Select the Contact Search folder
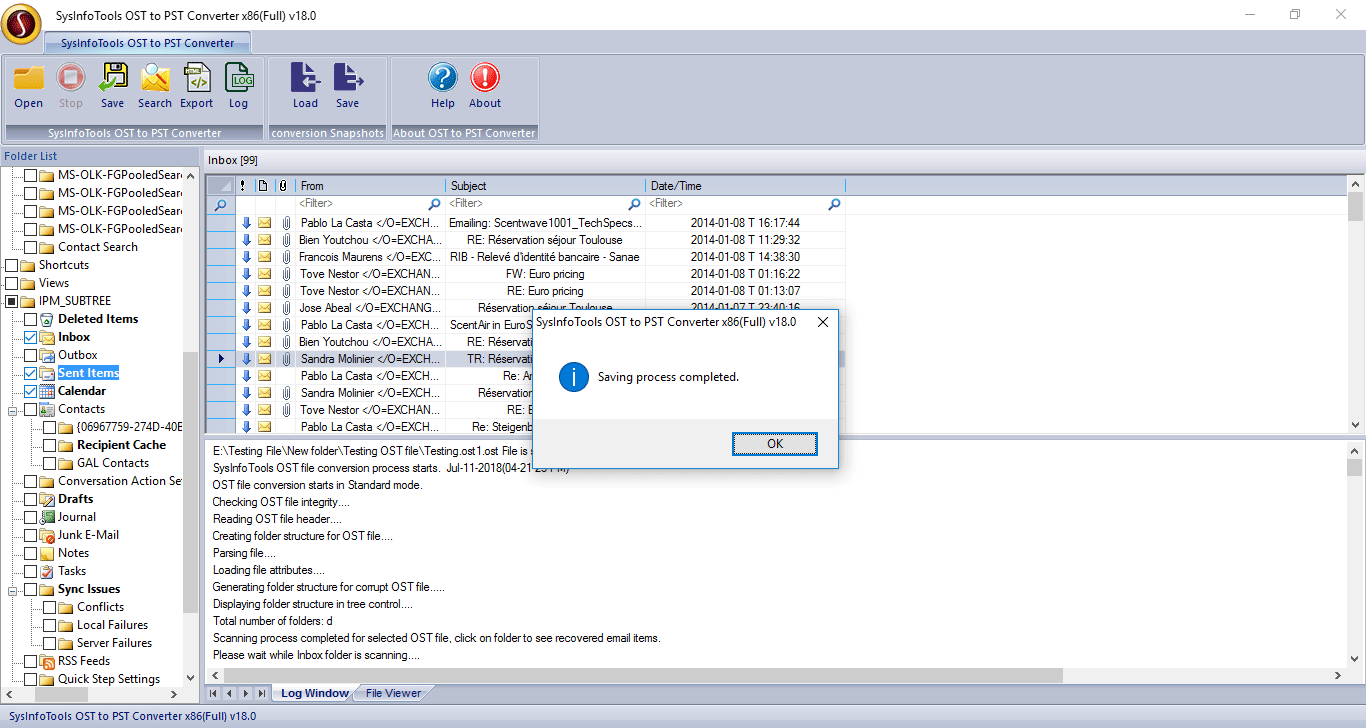Image resolution: width=1366 pixels, height=728 pixels. point(98,247)
